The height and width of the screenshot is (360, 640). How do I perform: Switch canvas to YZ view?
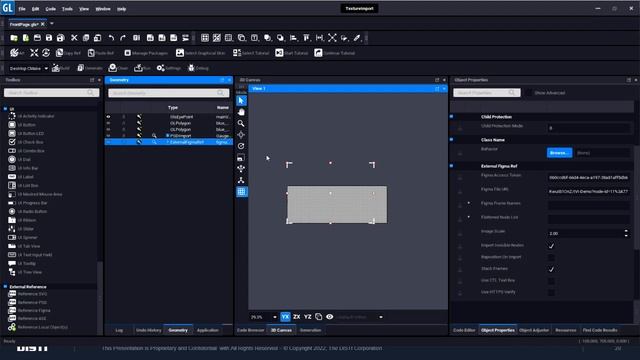point(308,317)
